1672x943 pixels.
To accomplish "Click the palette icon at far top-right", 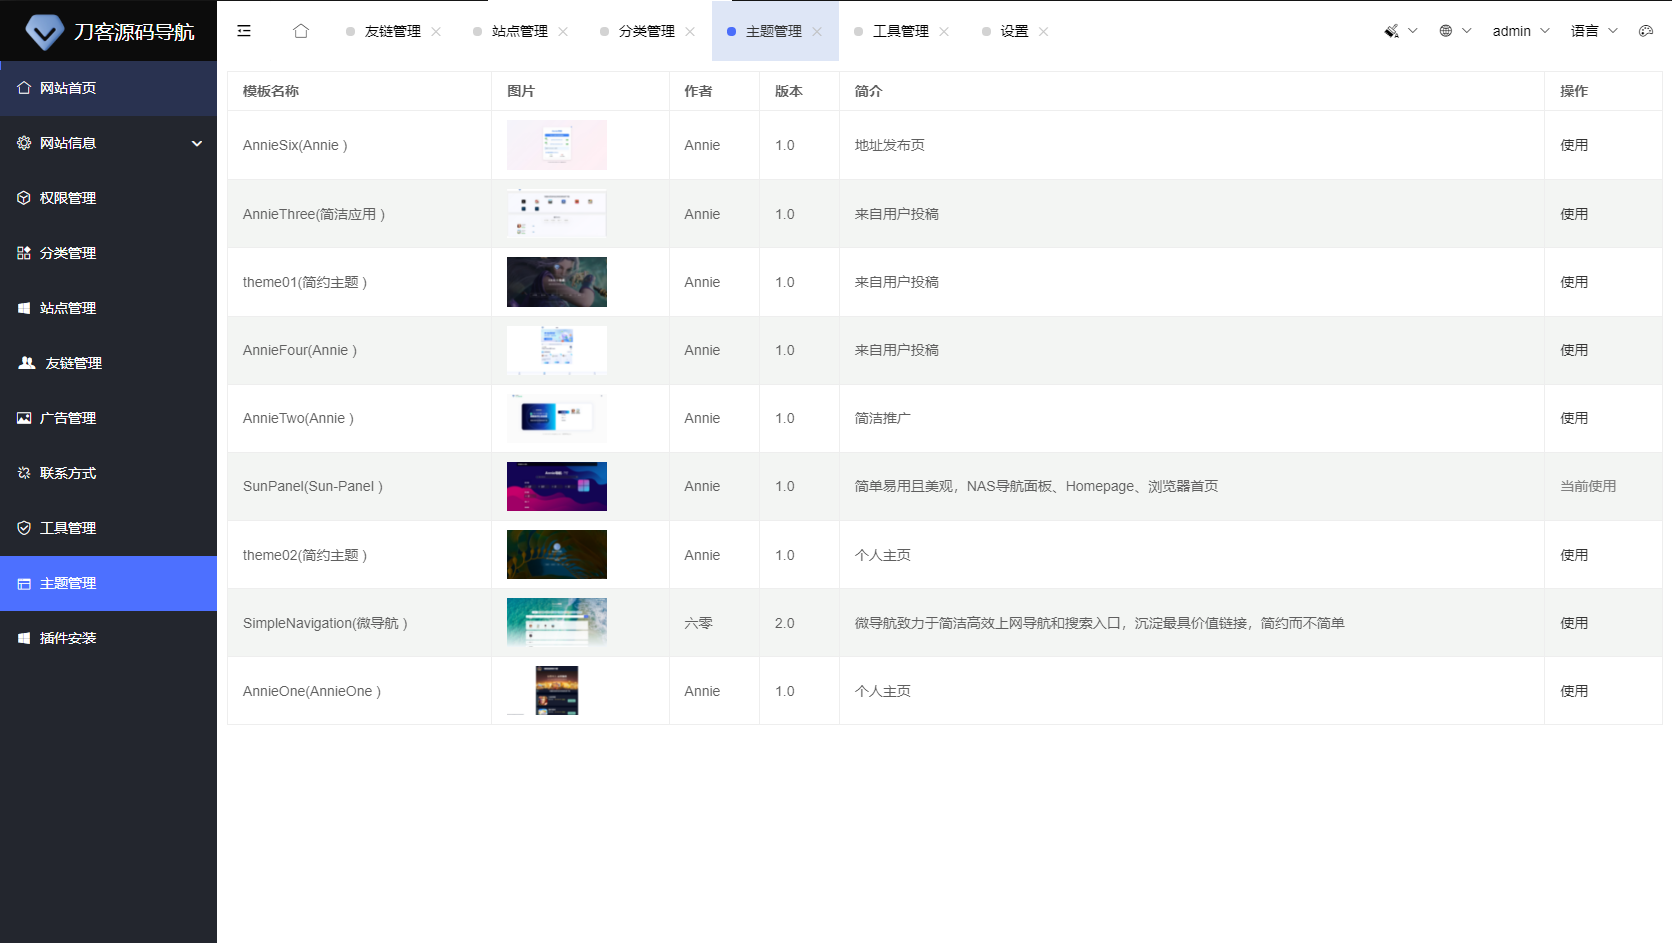I will pos(1646,31).
